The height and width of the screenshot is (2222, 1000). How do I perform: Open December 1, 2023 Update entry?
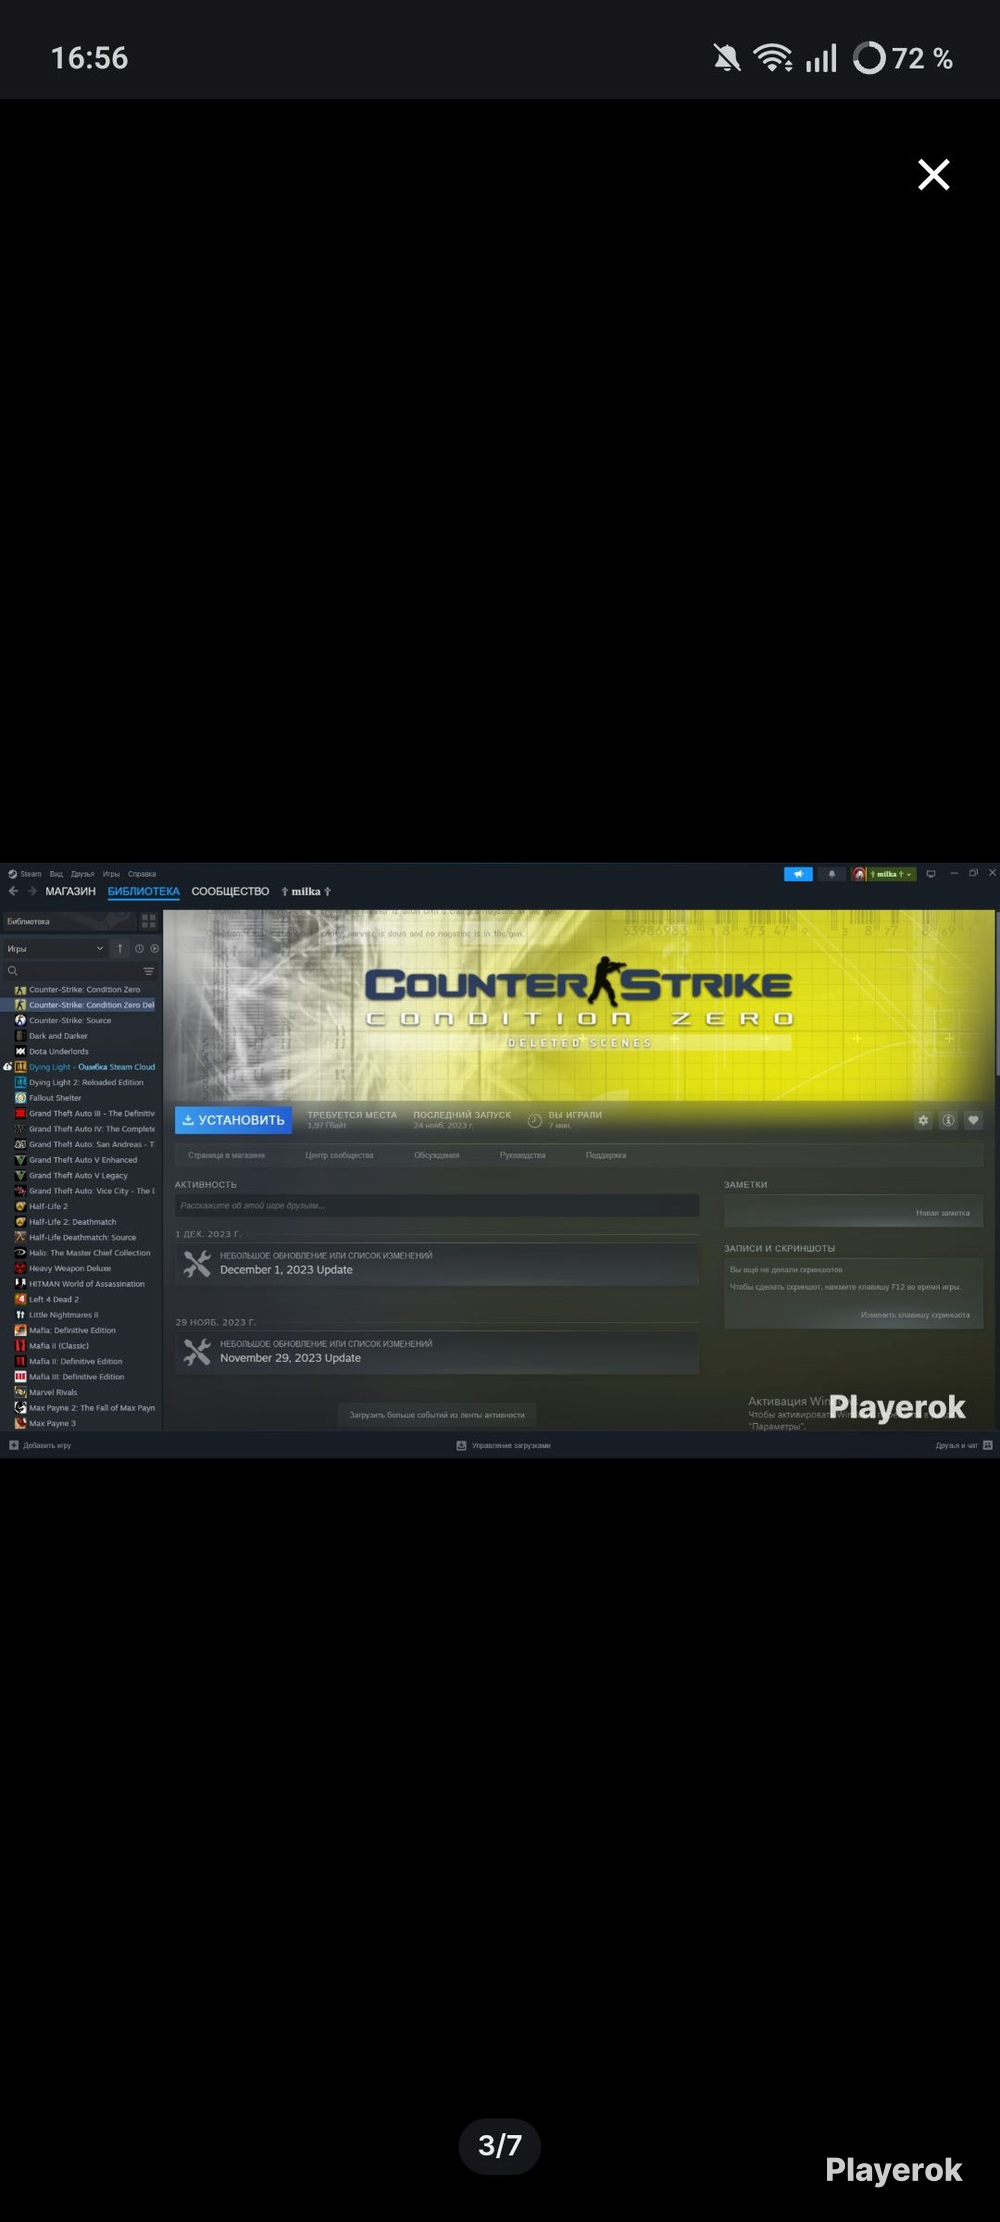(x=437, y=1264)
